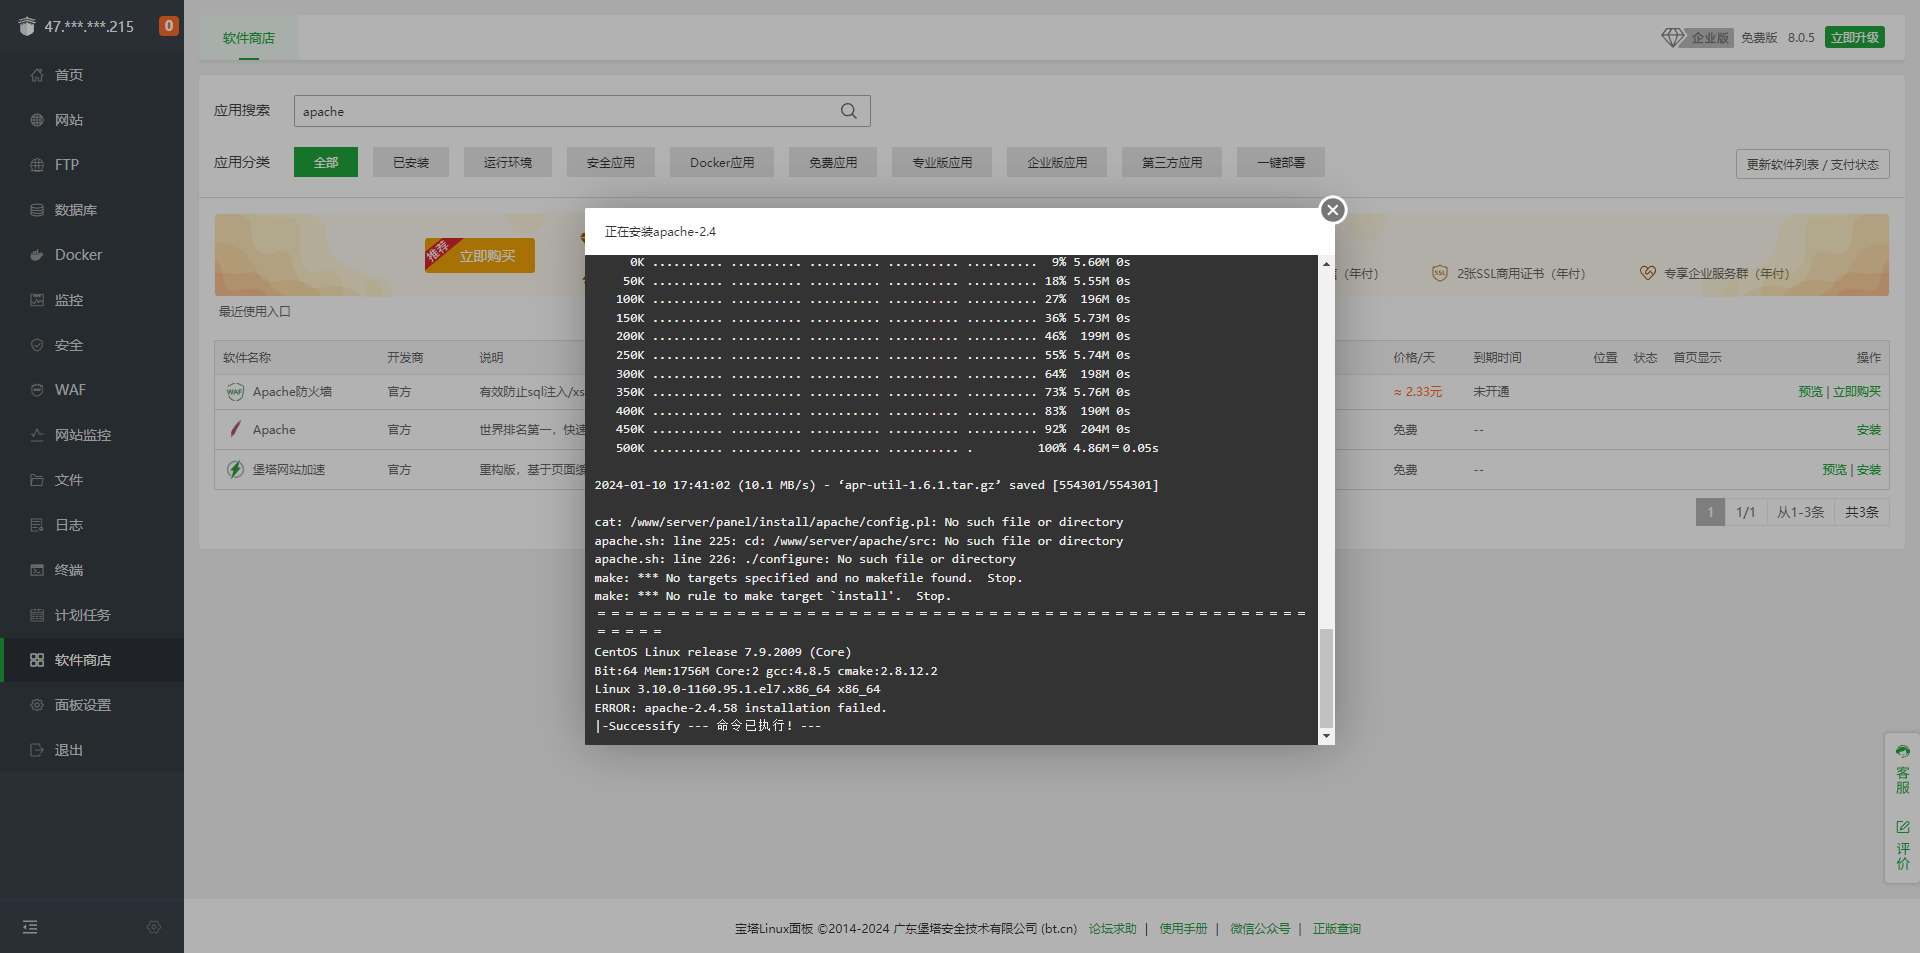This screenshot has width=1920, height=953.
Task: Select the 已安装 category filter
Action: tap(411, 162)
